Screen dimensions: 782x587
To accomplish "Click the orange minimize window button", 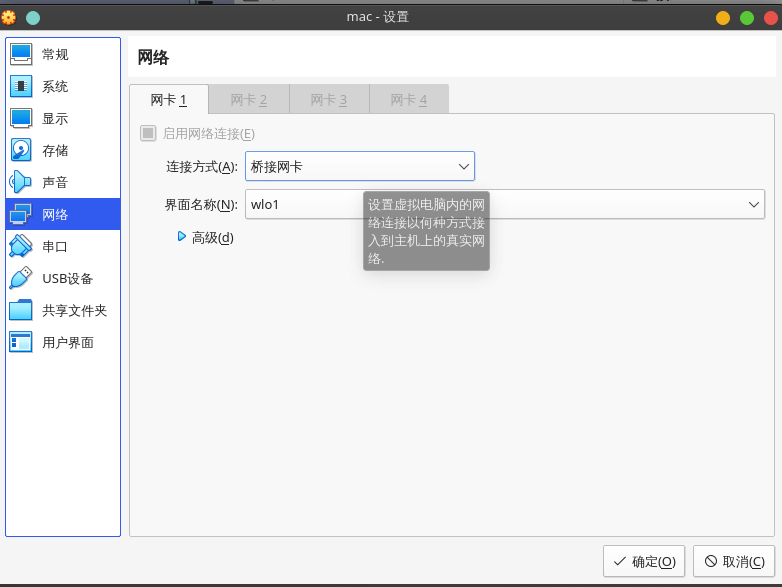I will 723,18.
